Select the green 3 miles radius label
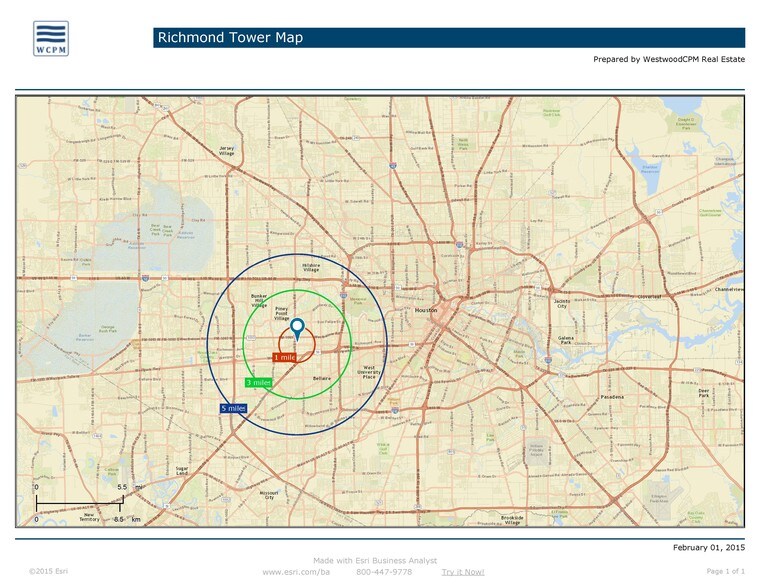Viewport: 761px width, 588px height. click(x=259, y=382)
